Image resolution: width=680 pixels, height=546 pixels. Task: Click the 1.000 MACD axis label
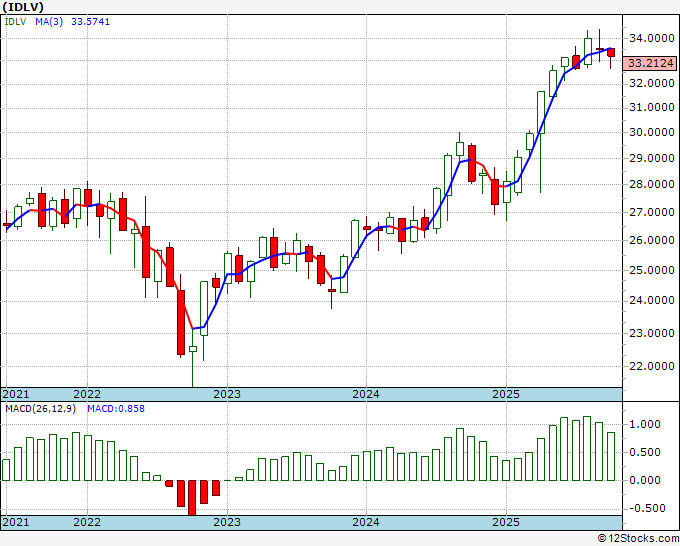tap(644, 424)
